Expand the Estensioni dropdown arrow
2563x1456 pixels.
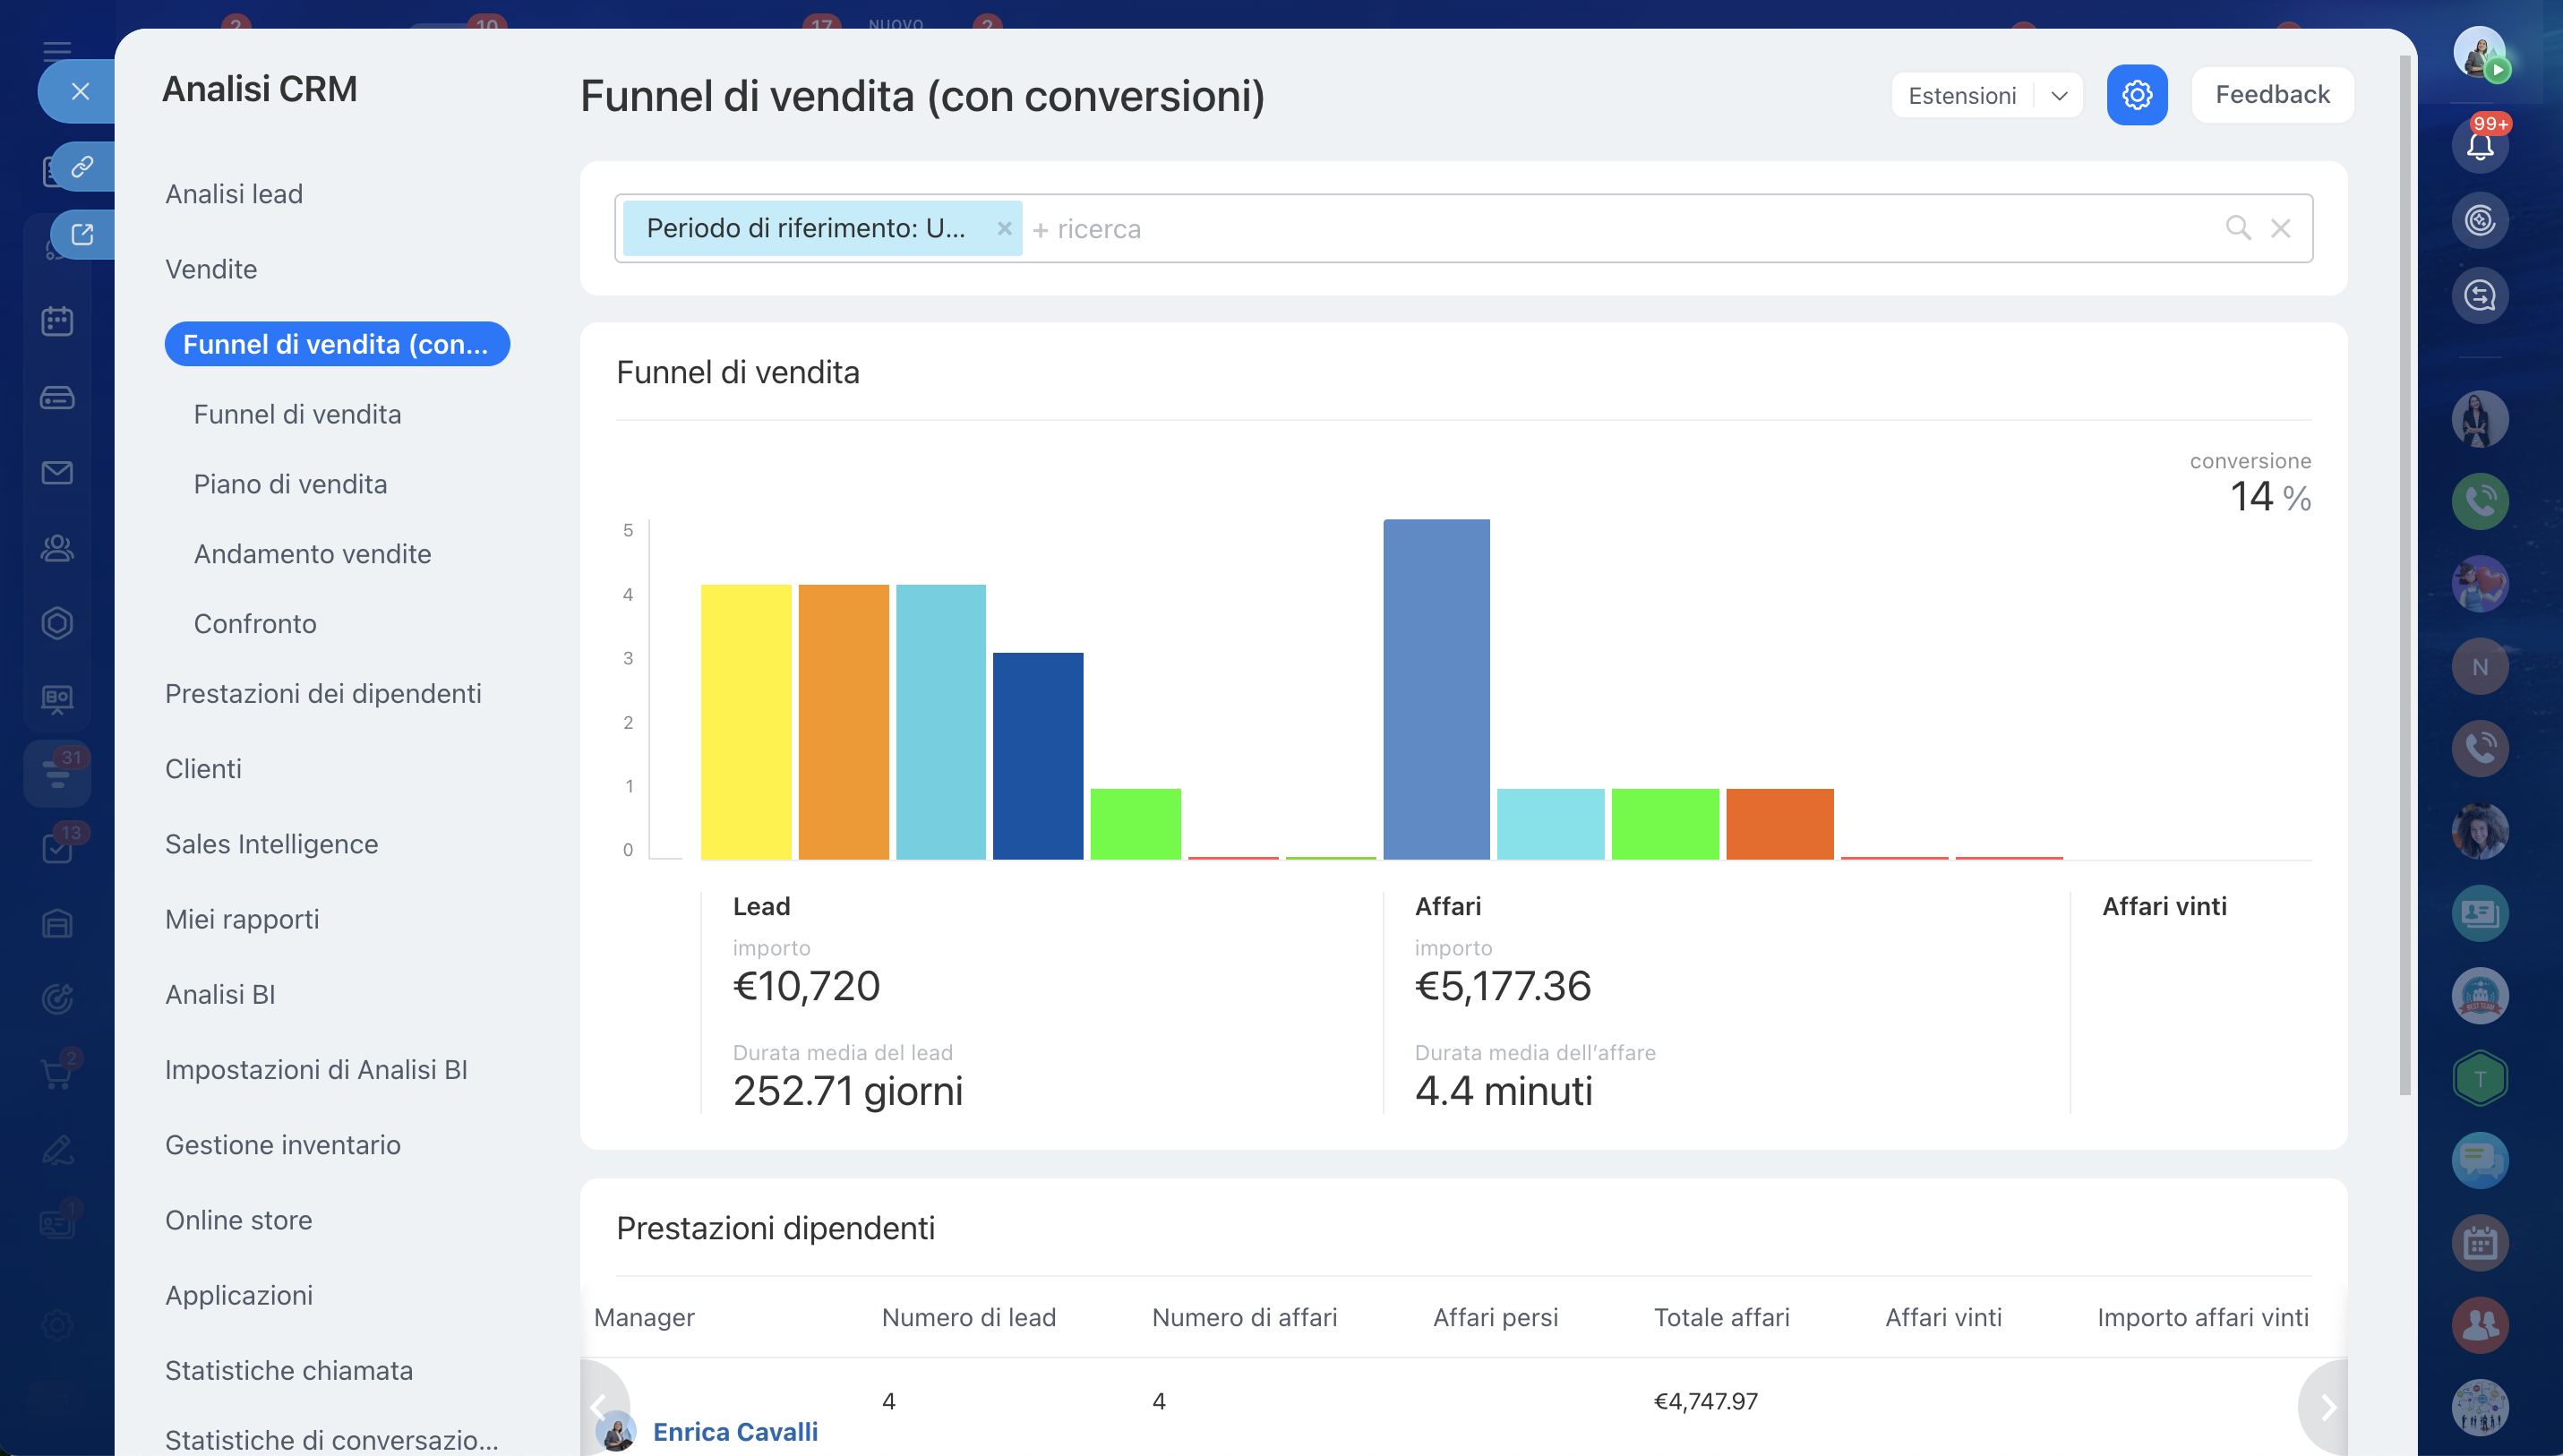(2059, 96)
